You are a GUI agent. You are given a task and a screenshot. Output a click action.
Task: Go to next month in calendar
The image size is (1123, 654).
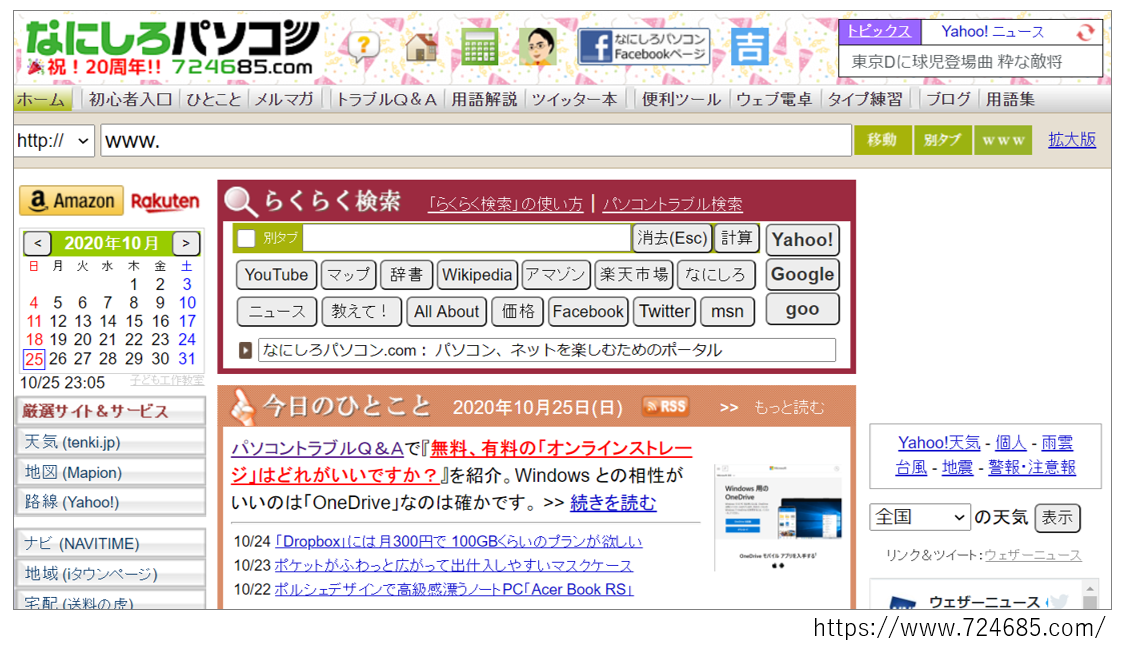click(186, 243)
